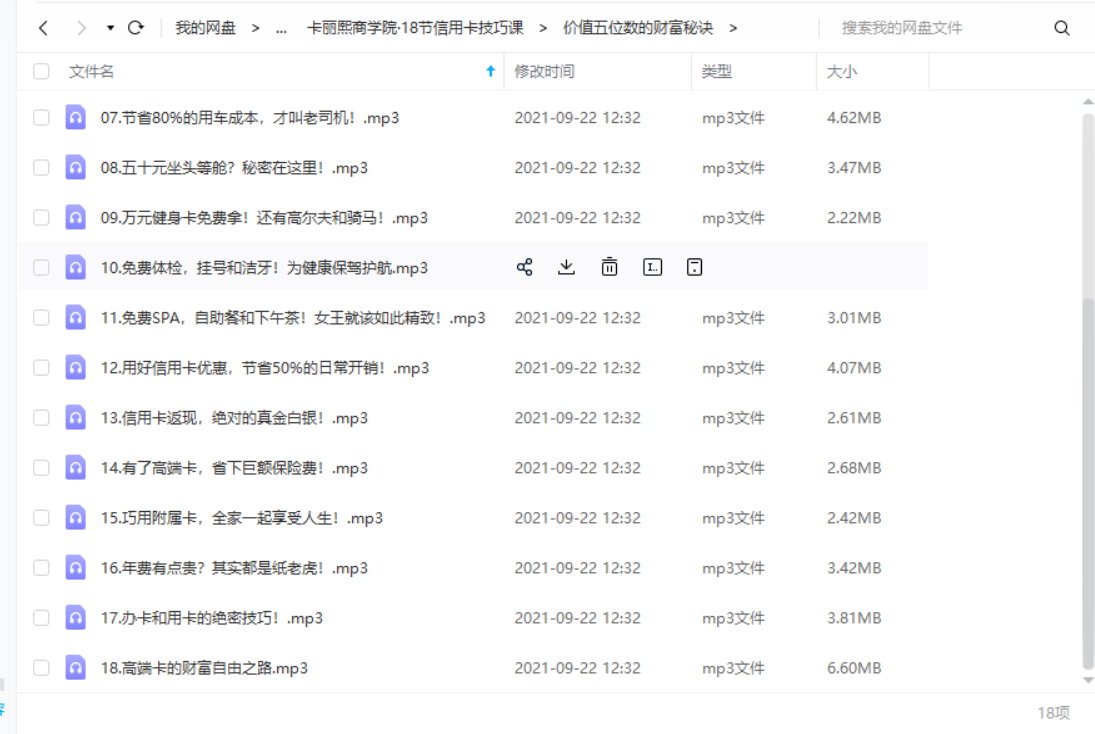Sort by 文件名 column header
Viewport: 1095px width, 734px height.
tap(91, 71)
